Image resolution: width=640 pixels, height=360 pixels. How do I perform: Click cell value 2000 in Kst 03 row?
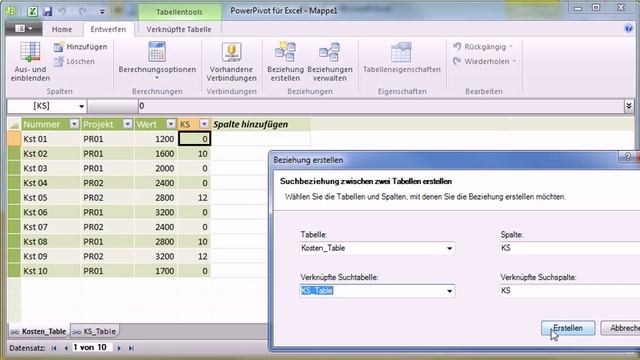[x=156, y=168]
